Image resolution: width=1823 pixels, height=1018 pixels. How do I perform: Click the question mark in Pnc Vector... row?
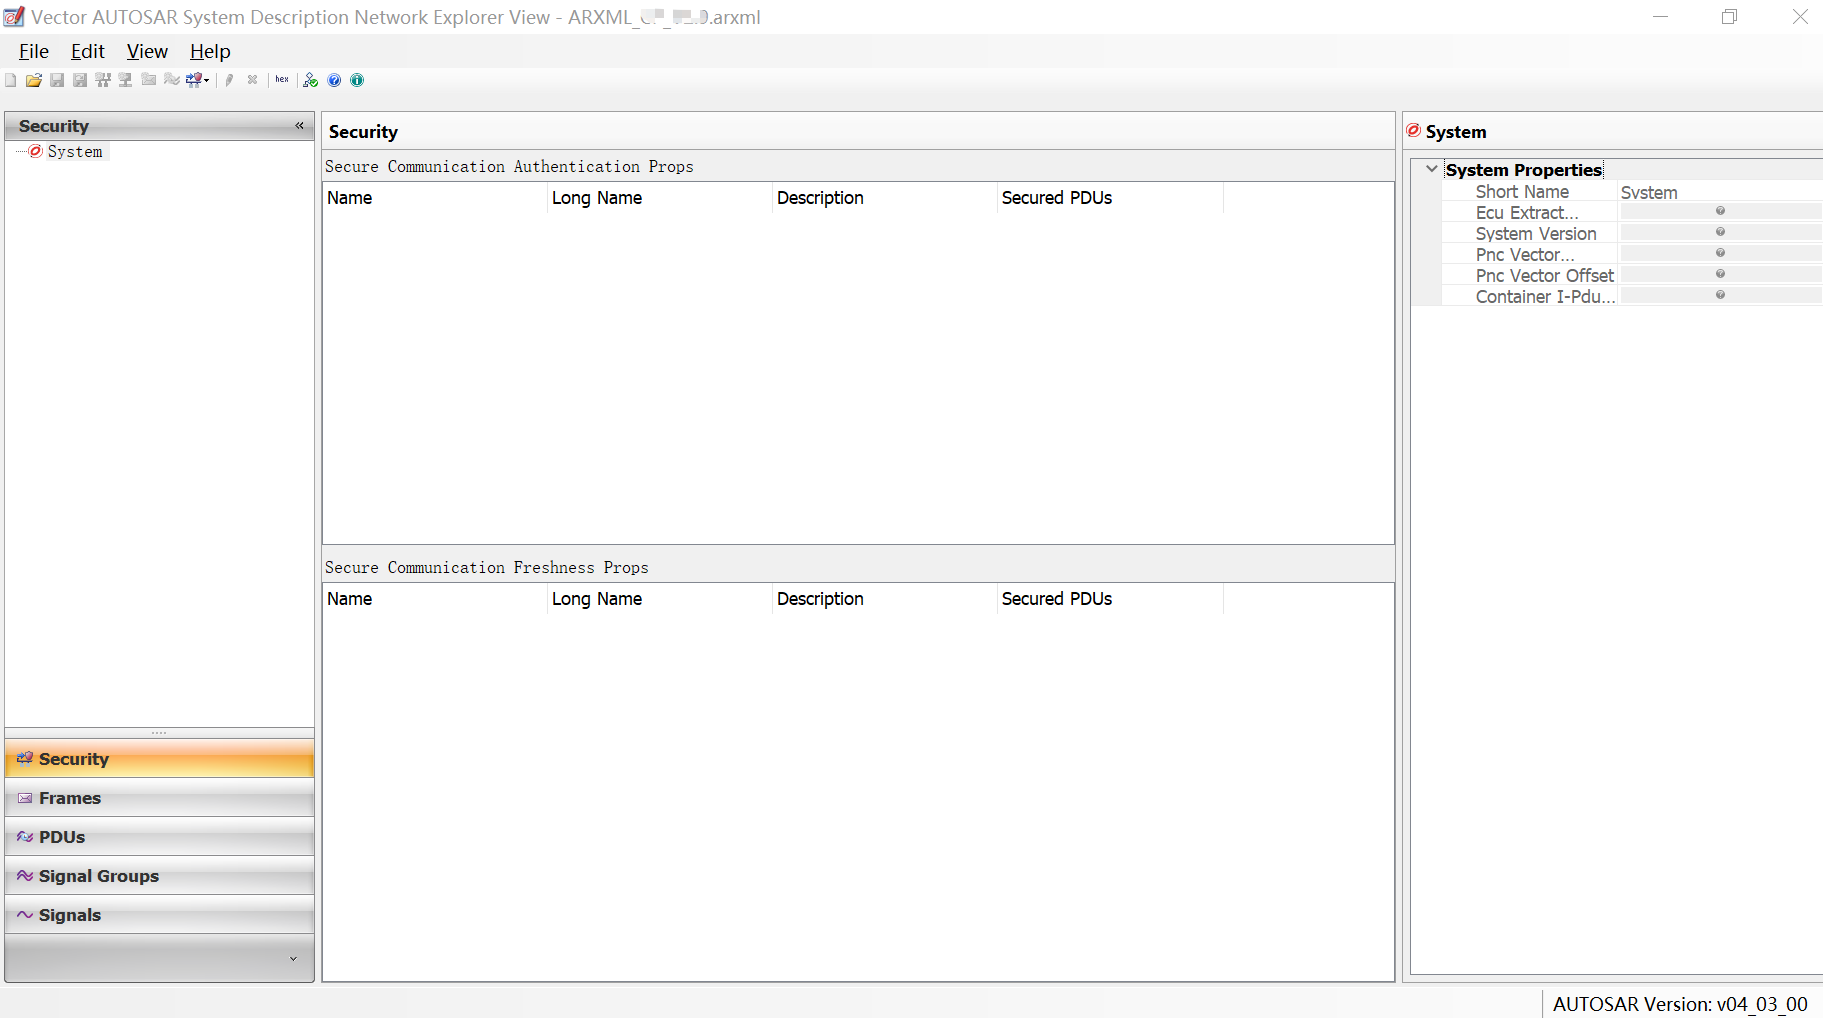(x=1720, y=253)
